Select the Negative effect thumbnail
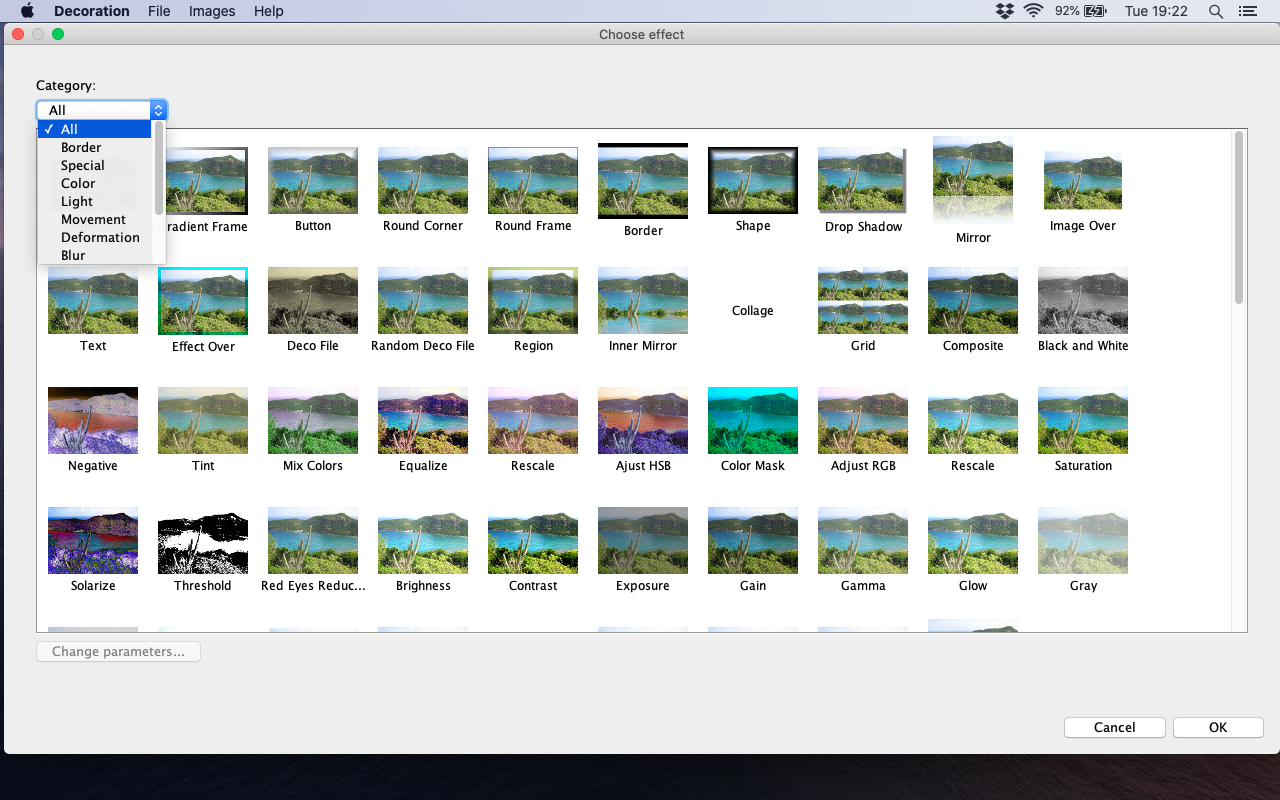This screenshot has height=800, width=1280. (93, 421)
